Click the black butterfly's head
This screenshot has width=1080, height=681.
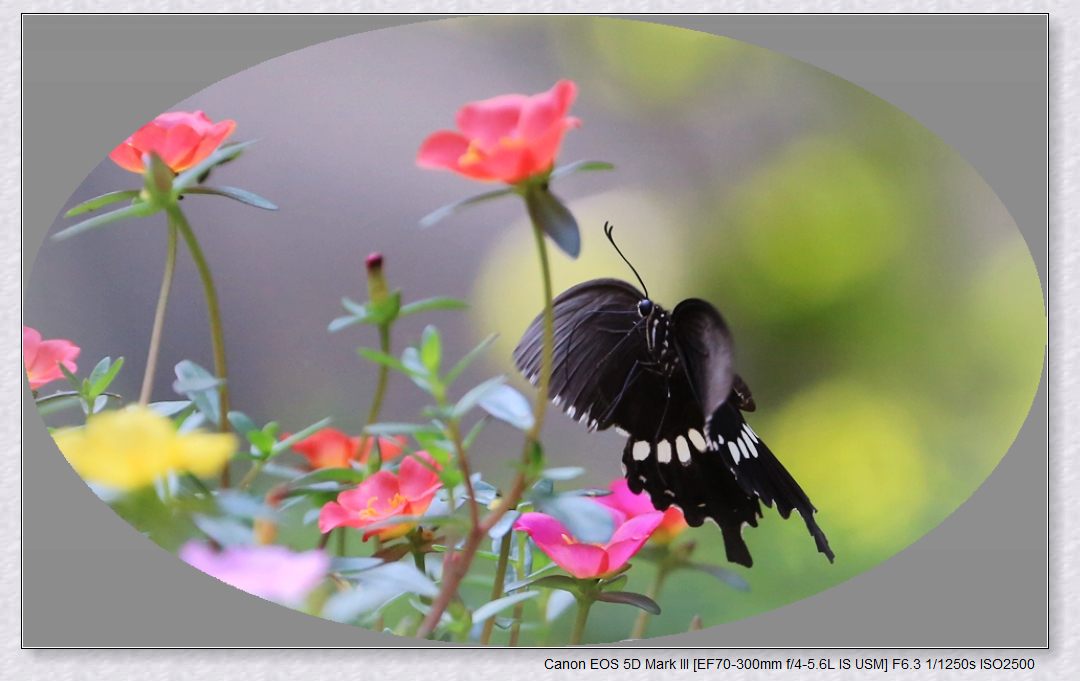(645, 307)
